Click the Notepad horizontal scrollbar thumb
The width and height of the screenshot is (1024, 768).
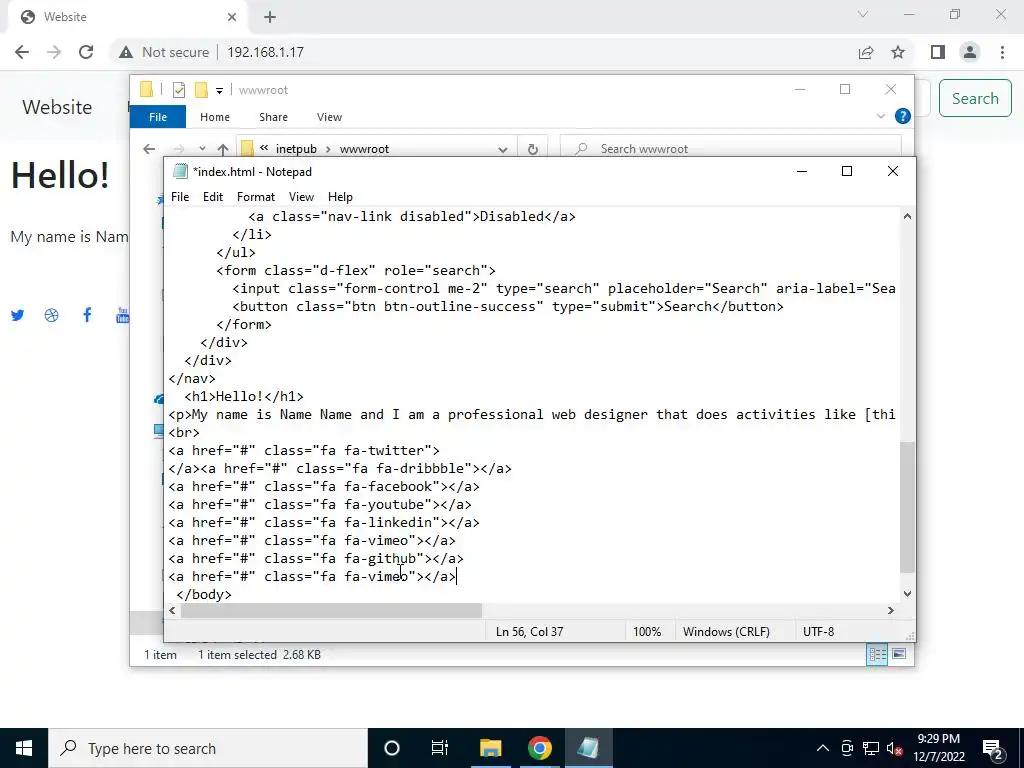331,610
